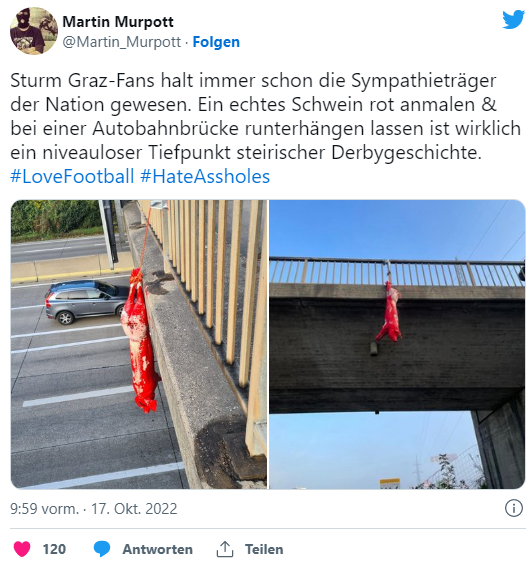Click the Twitter bird logo
The height and width of the screenshot is (565, 531).
click(513, 19)
